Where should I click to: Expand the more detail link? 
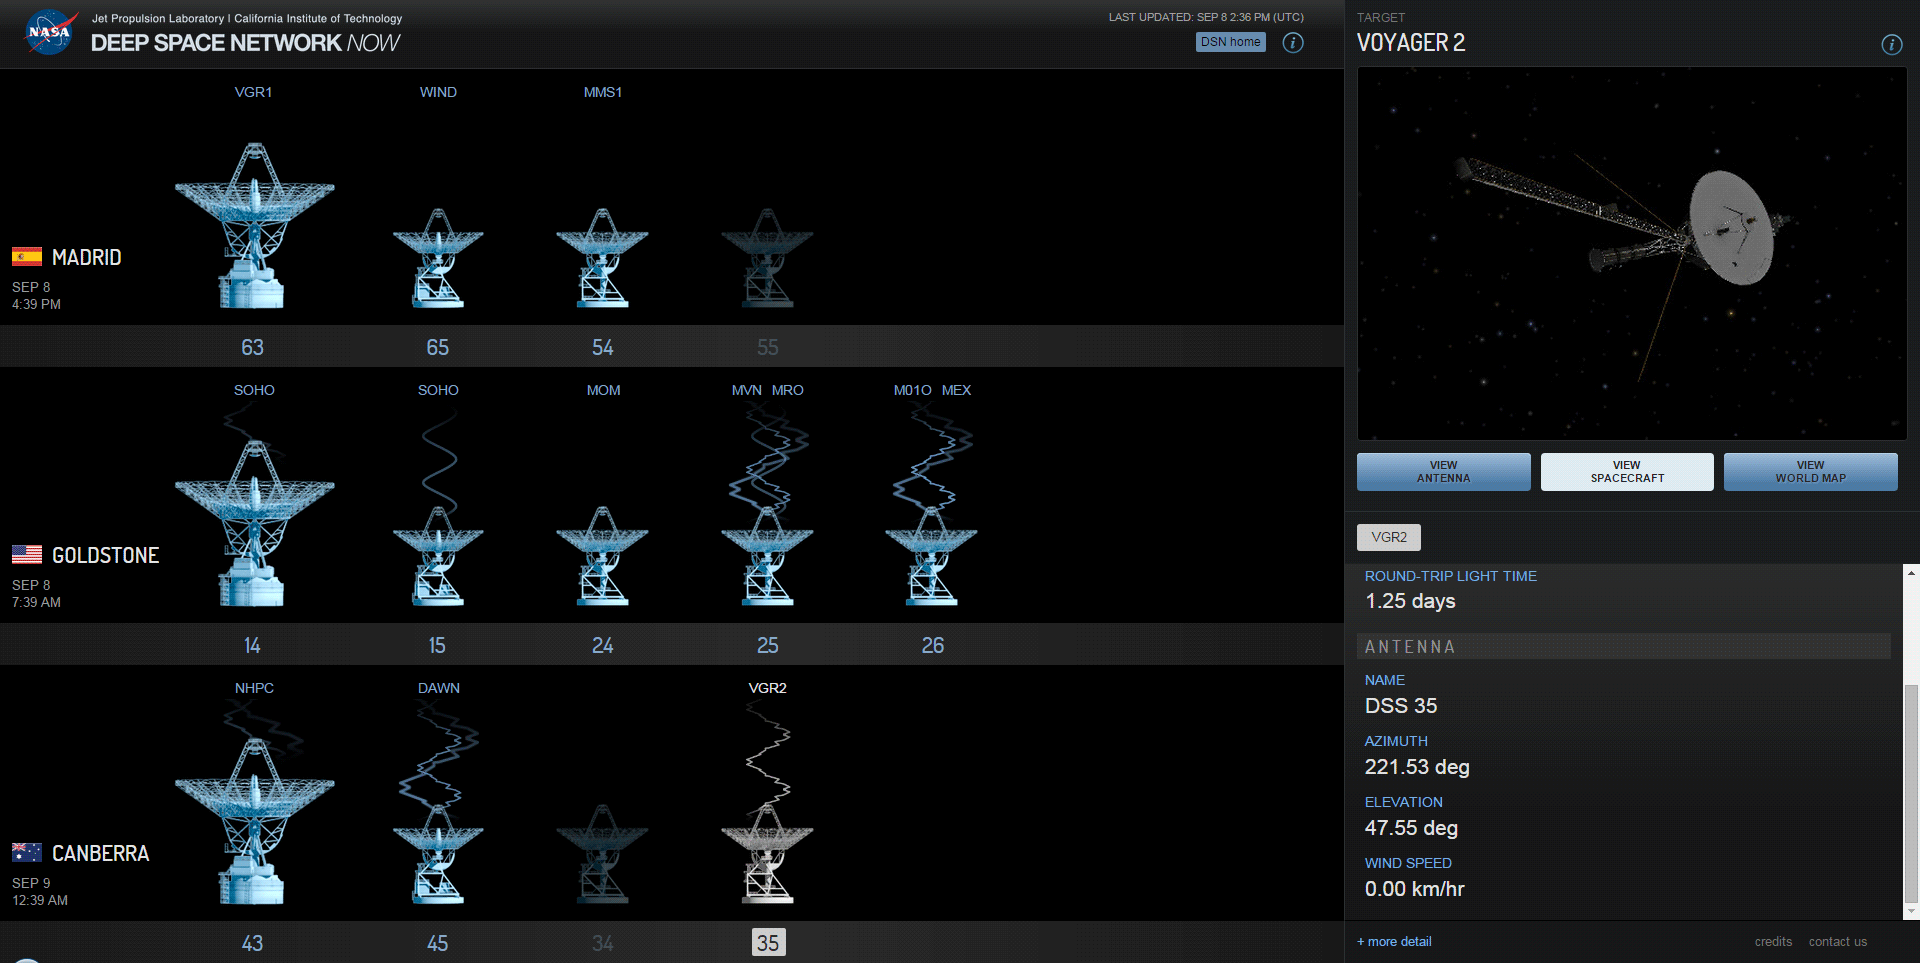coord(1394,941)
